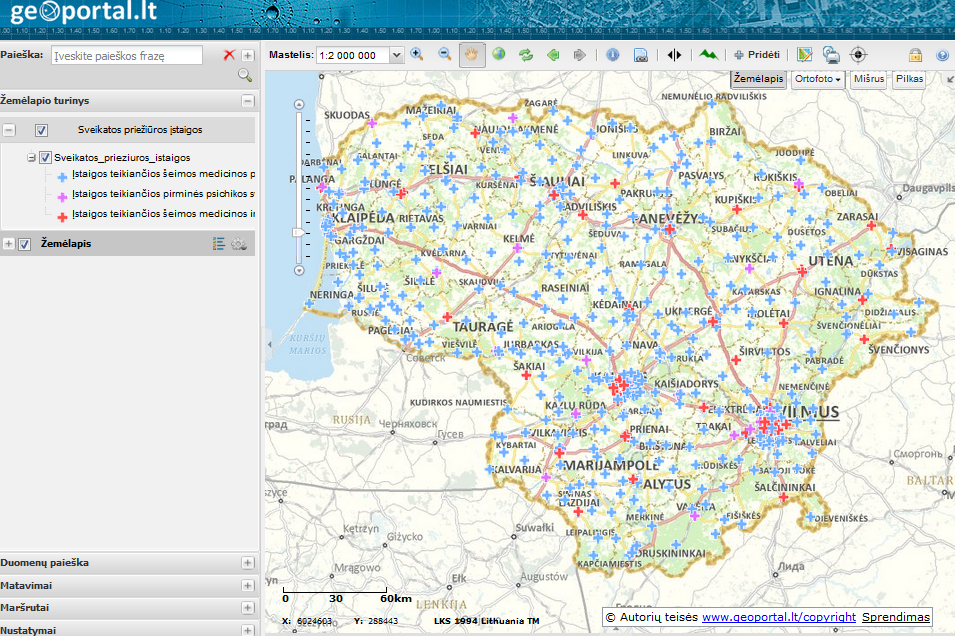This screenshot has width=955, height=636.
Task: Toggle the Sveikatos priežiūros įstaigos group checkbox
Action: pyautogui.click(x=41, y=130)
